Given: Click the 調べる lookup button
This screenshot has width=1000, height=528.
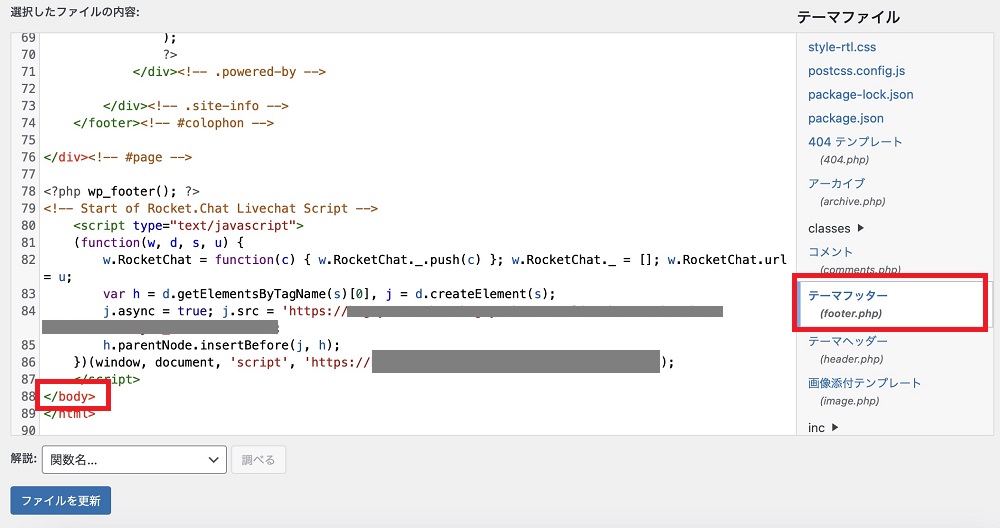Looking at the screenshot, I should pyautogui.click(x=259, y=460).
